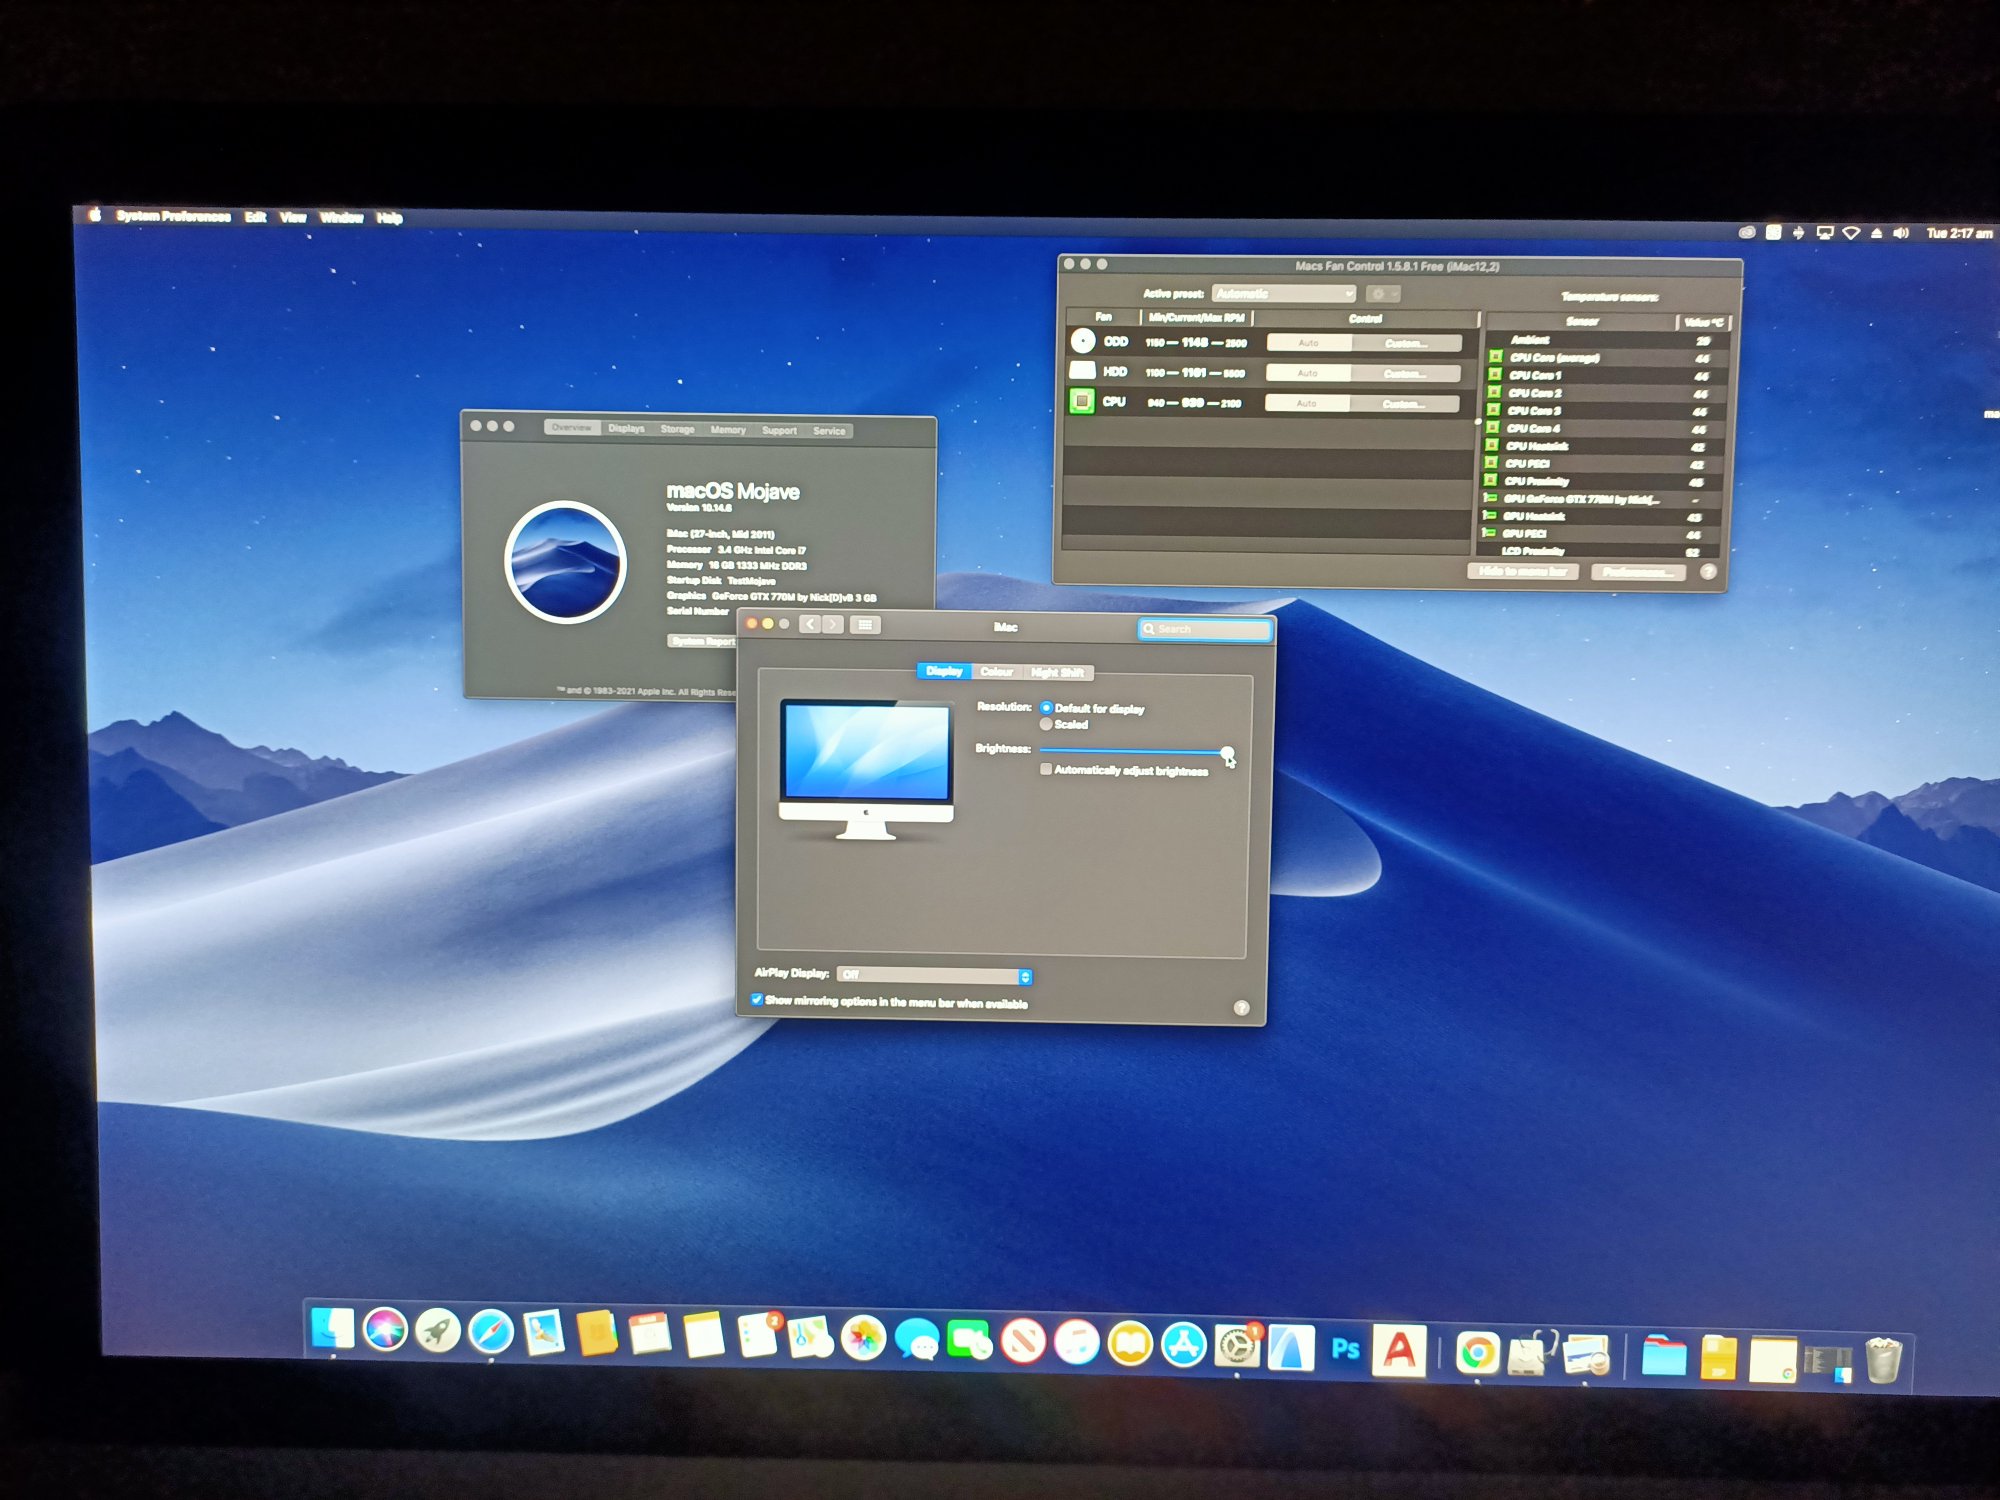Viewport: 2000px width, 1500px height.
Task: Expand the Active preset dropdown
Action: (x=1284, y=293)
